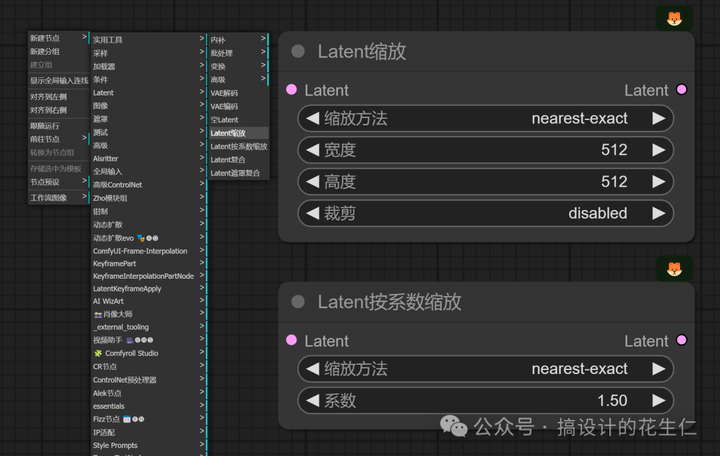Decrease 宽度 with its left arrow

(x=313, y=150)
